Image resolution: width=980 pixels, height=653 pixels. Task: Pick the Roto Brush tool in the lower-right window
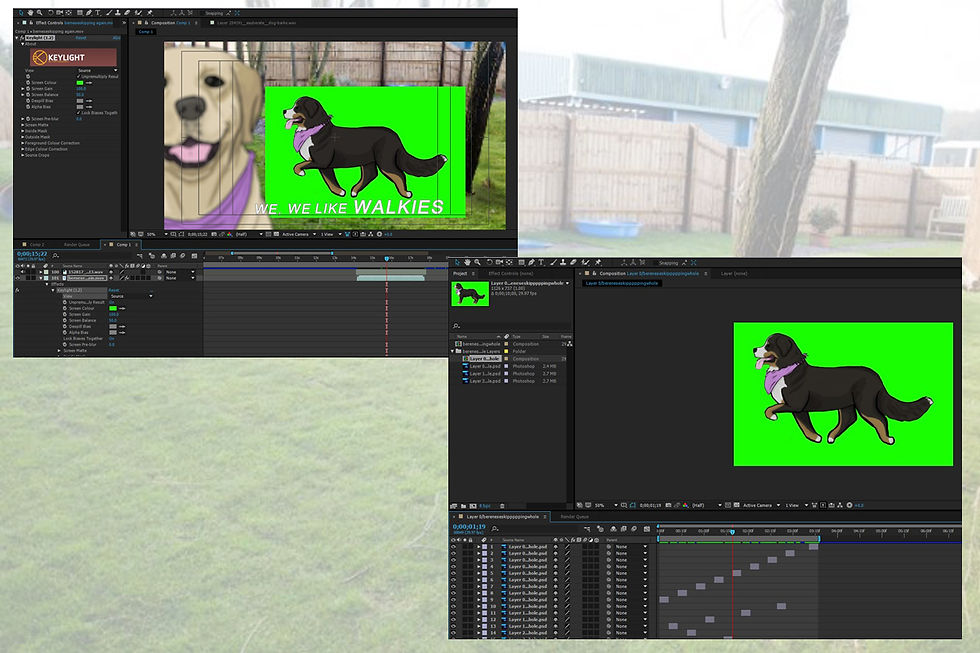click(x=586, y=262)
